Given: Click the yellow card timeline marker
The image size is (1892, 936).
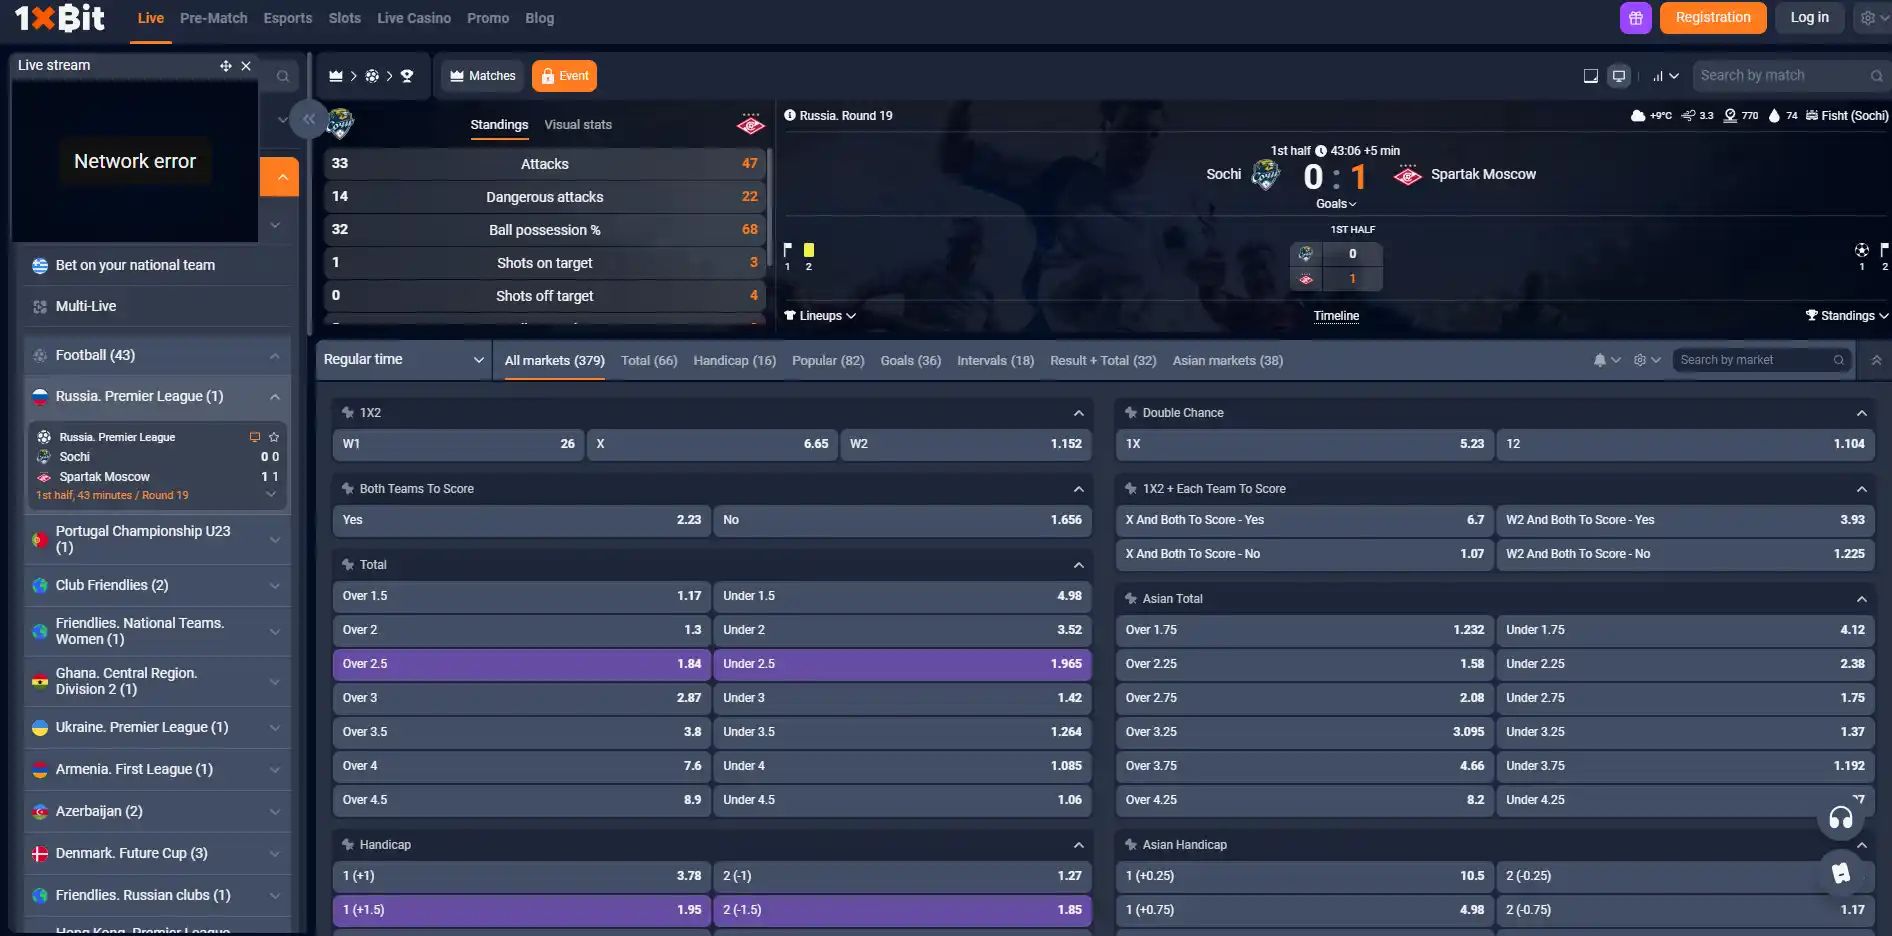Looking at the screenshot, I should tap(809, 250).
